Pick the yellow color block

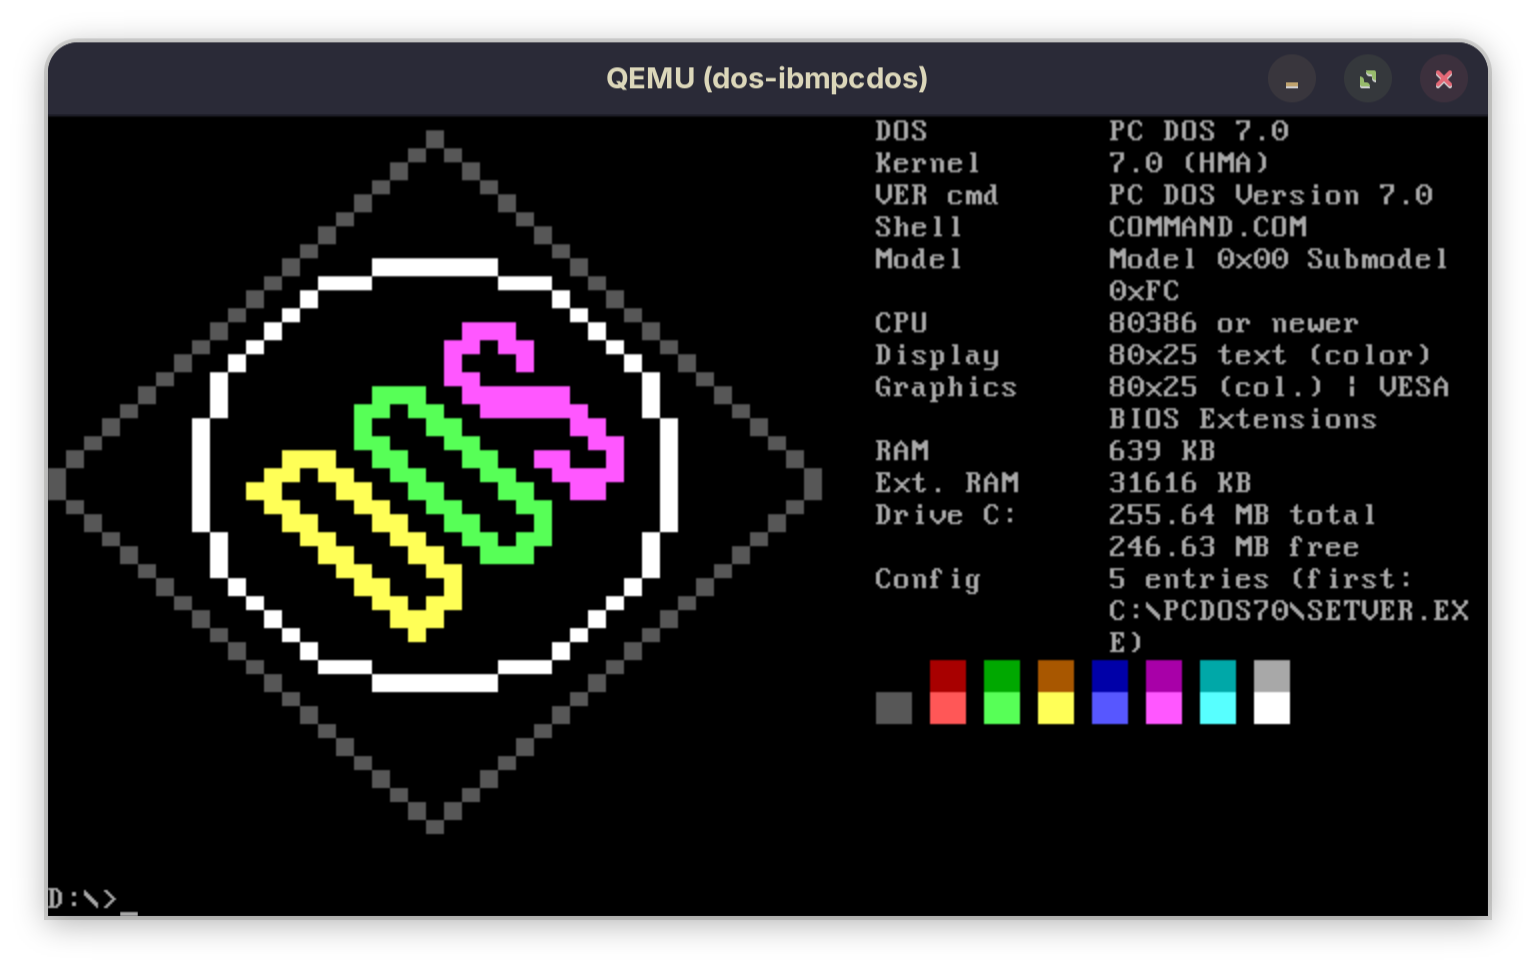(1056, 708)
